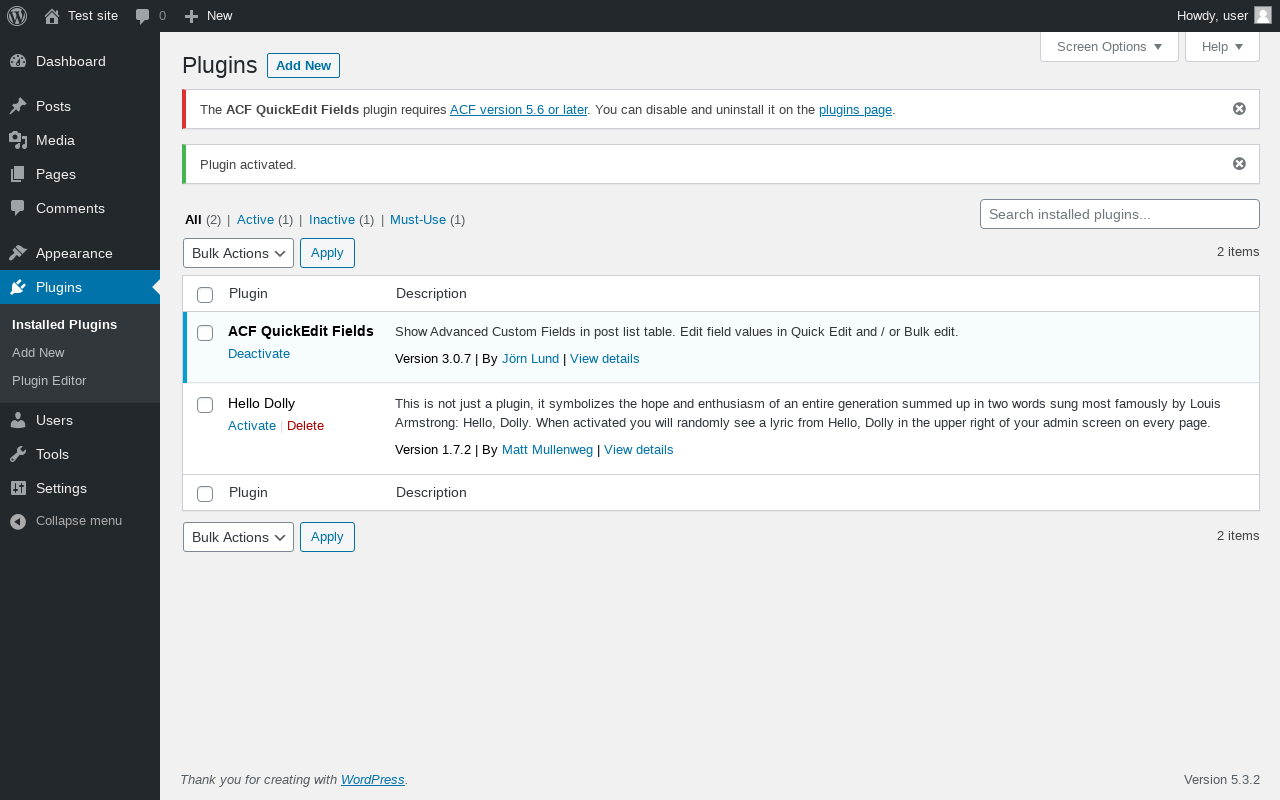This screenshot has width=1280, height=800.
Task: Check the ACF QuickEdit Fields plugin checkbox
Action: click(205, 333)
